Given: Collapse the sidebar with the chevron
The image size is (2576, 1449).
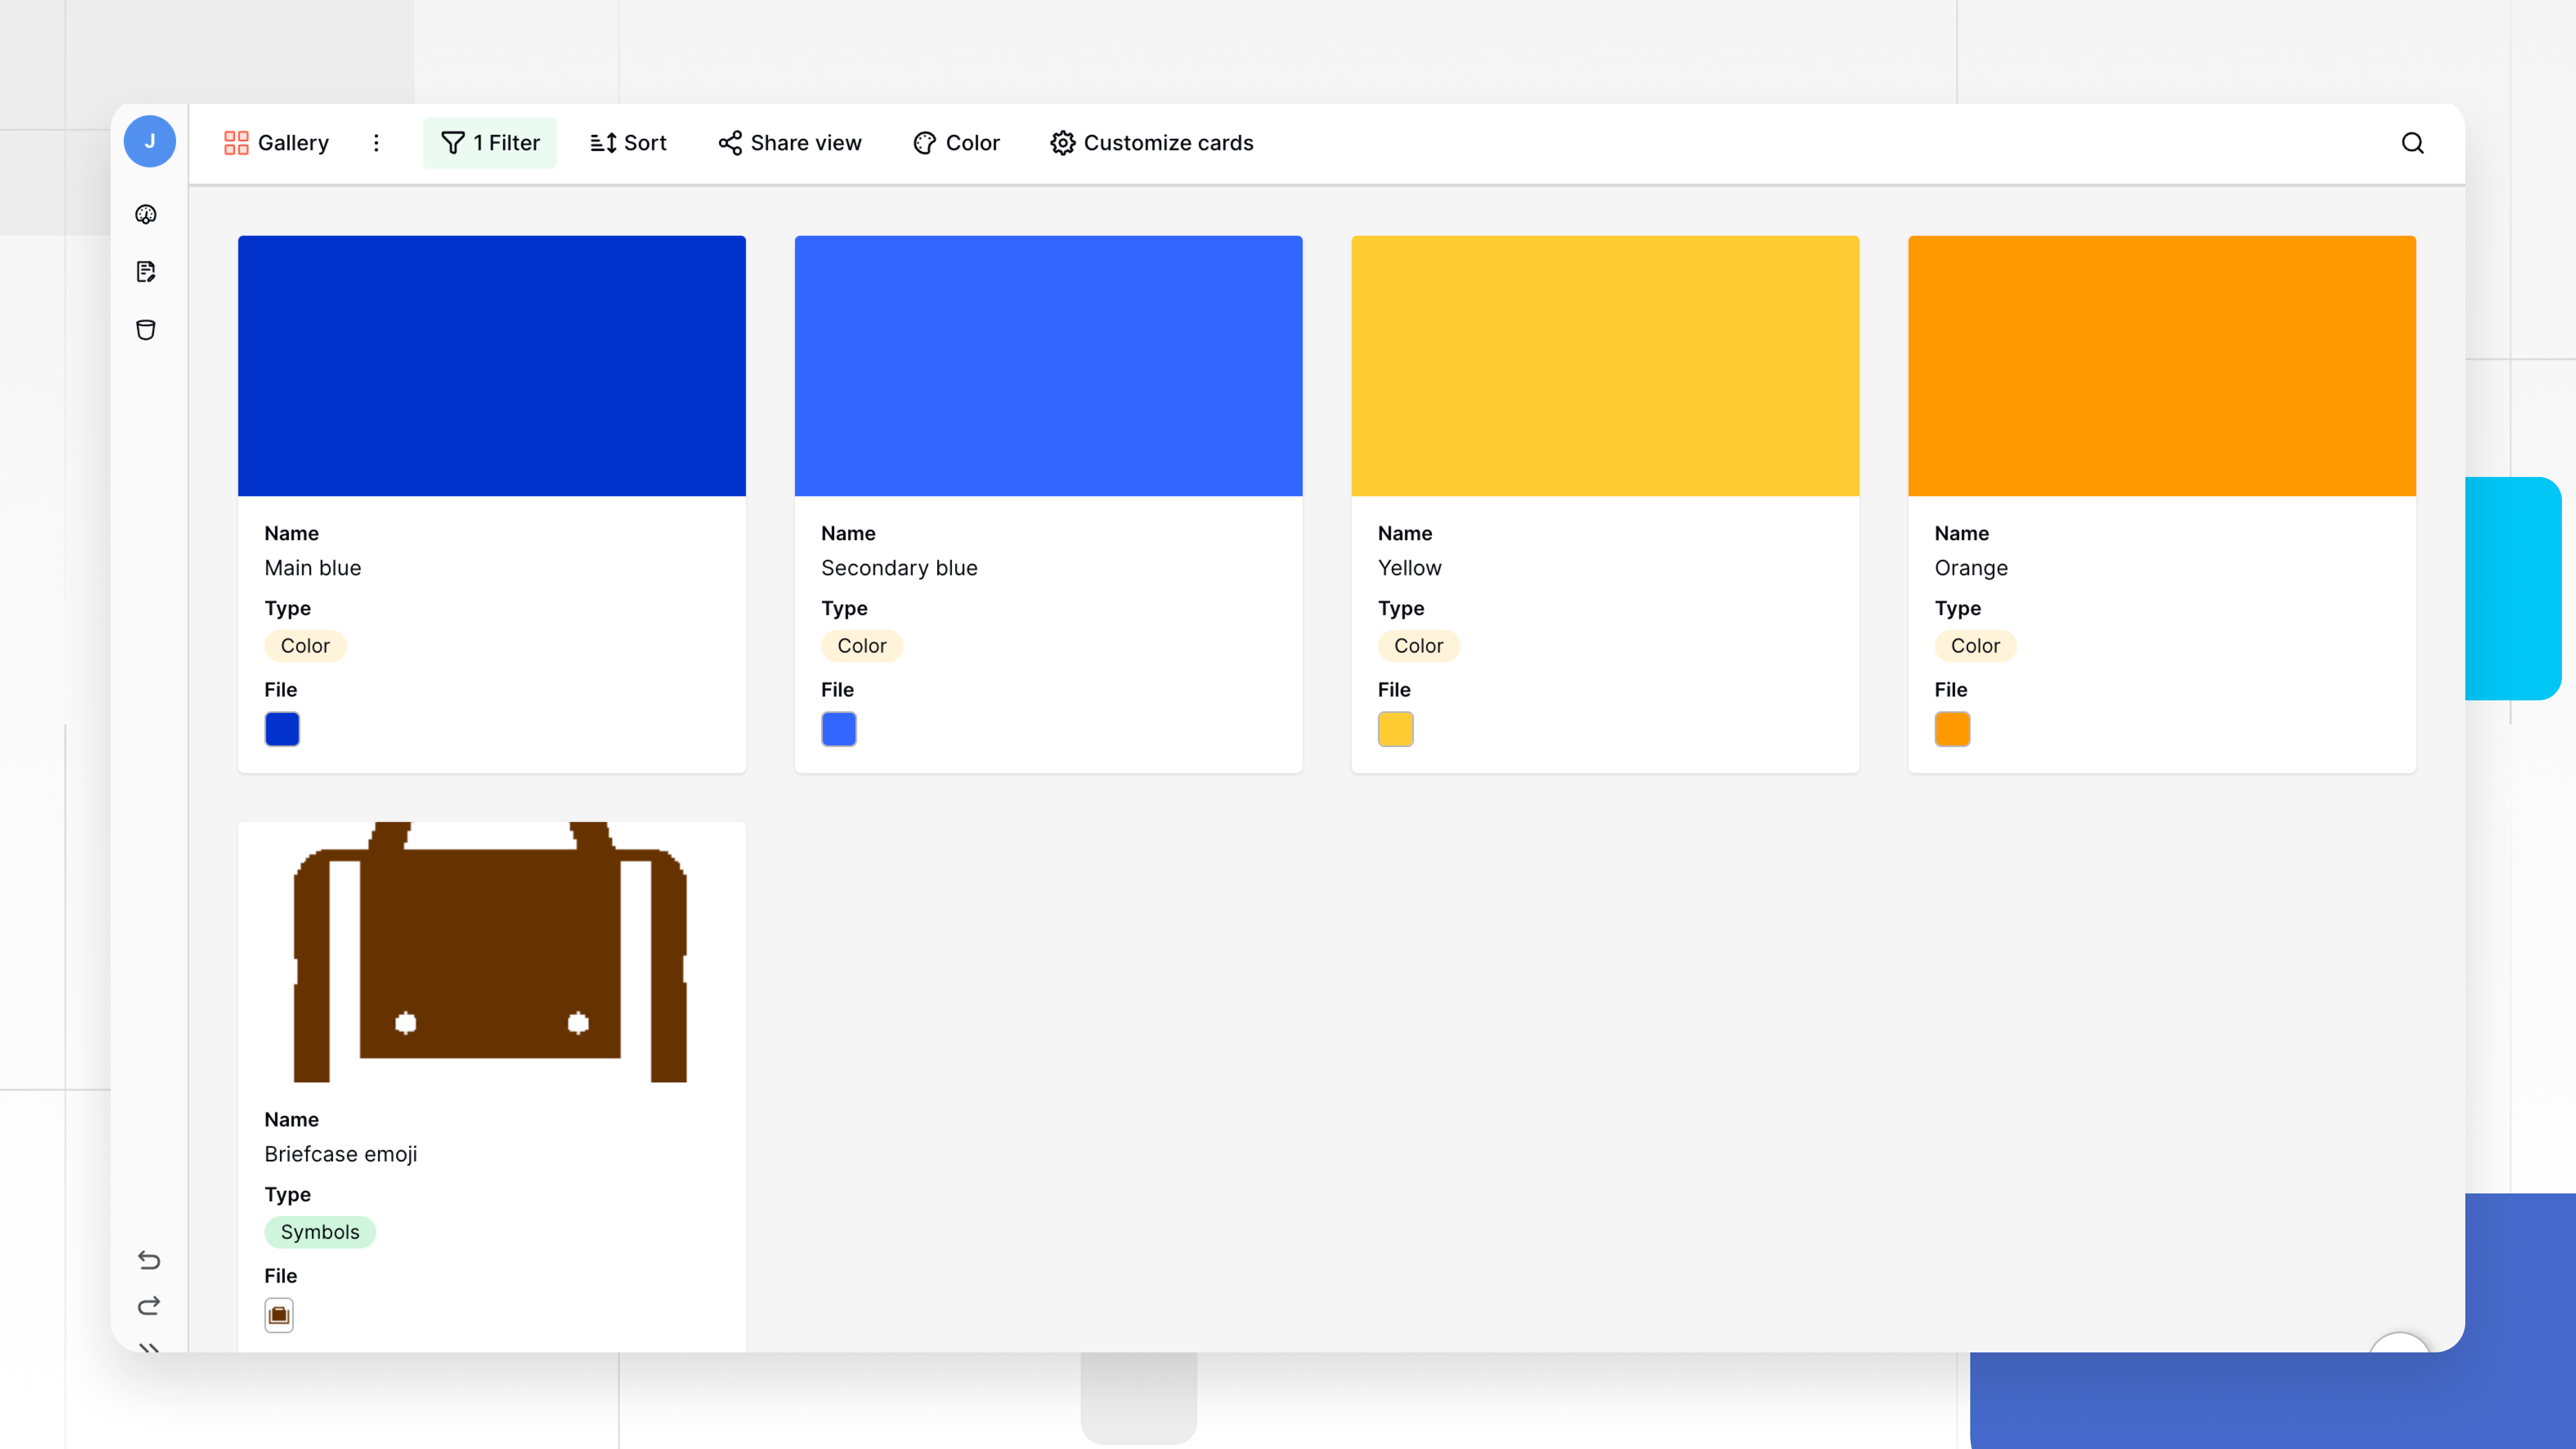Looking at the screenshot, I should point(150,1350).
